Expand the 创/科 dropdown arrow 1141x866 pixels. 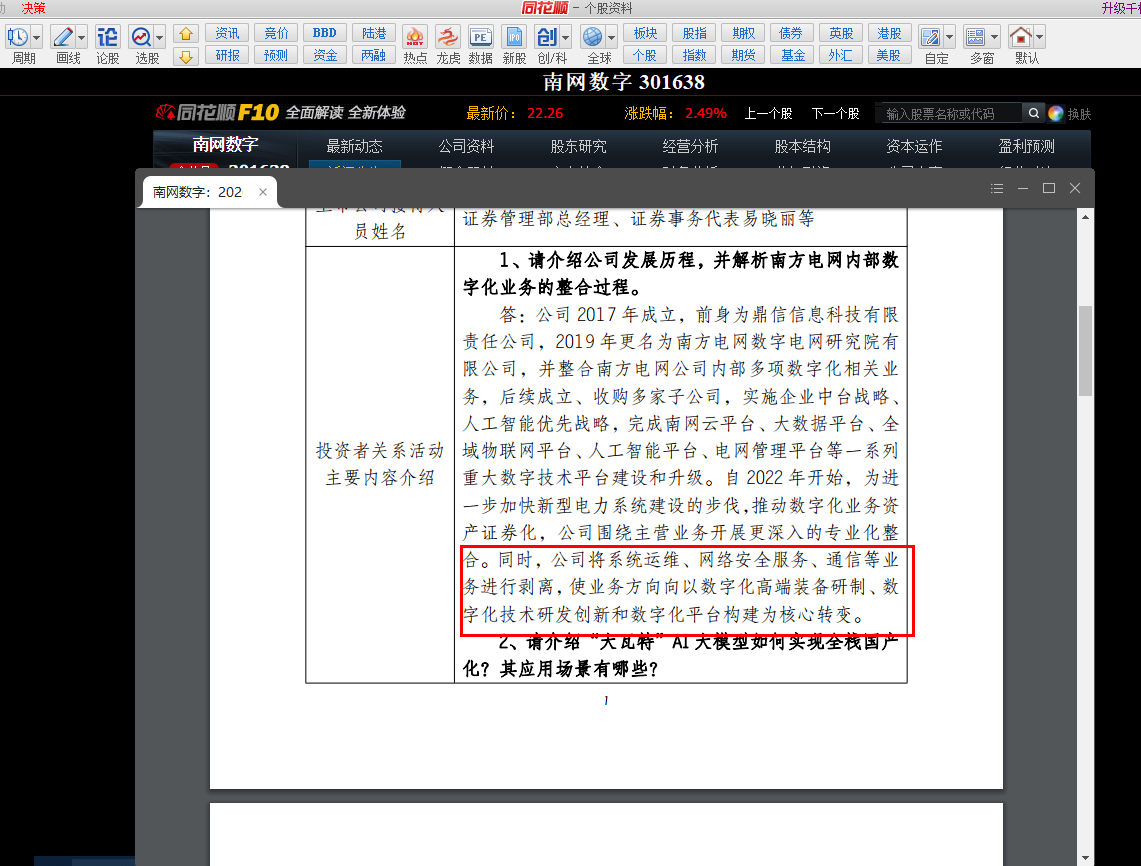(x=565, y=37)
